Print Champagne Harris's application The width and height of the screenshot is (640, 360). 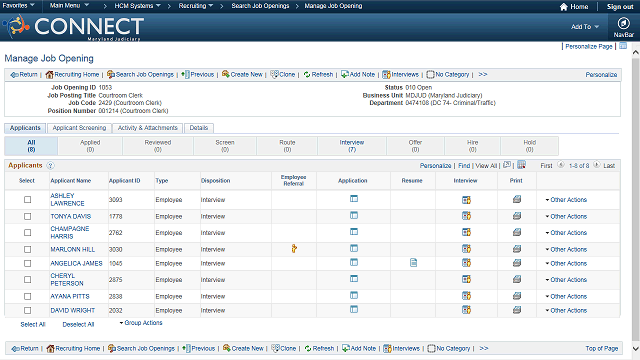pos(517,232)
